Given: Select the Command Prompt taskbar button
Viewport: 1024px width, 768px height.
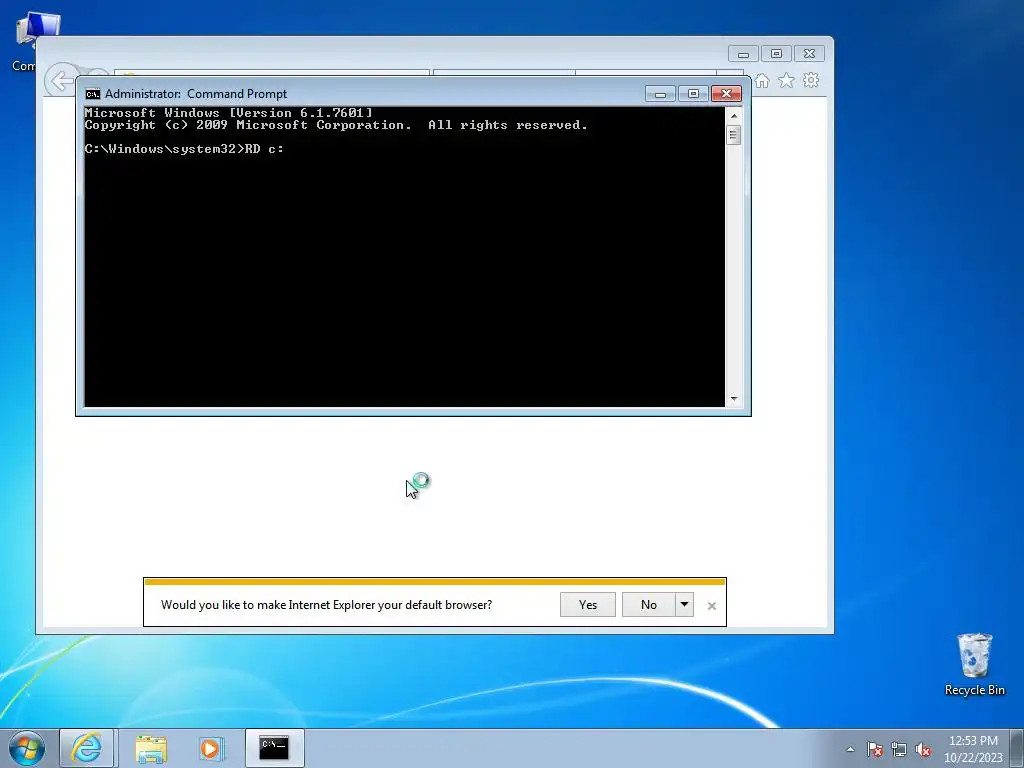Looking at the screenshot, I should pos(274,748).
